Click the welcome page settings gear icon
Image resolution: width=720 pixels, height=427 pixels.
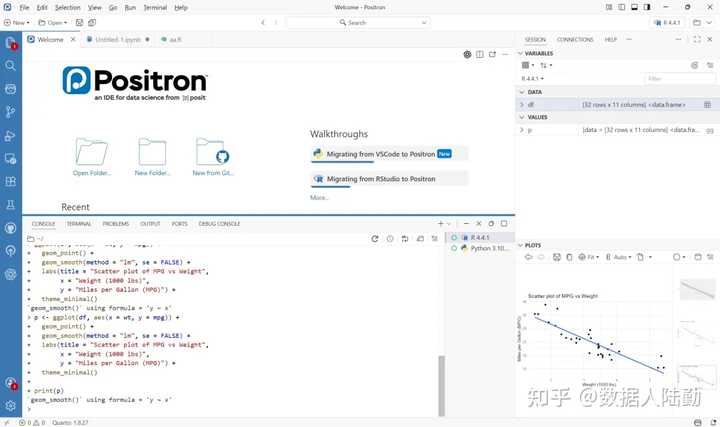467,54
